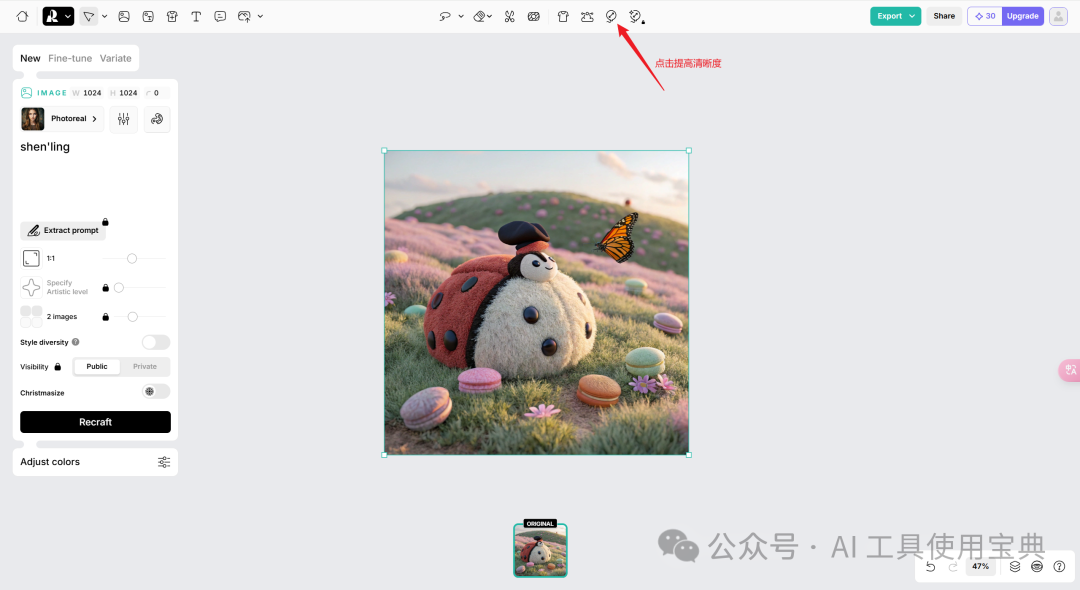
Task: Select the Text tool in the toolbar
Action: click(196, 16)
